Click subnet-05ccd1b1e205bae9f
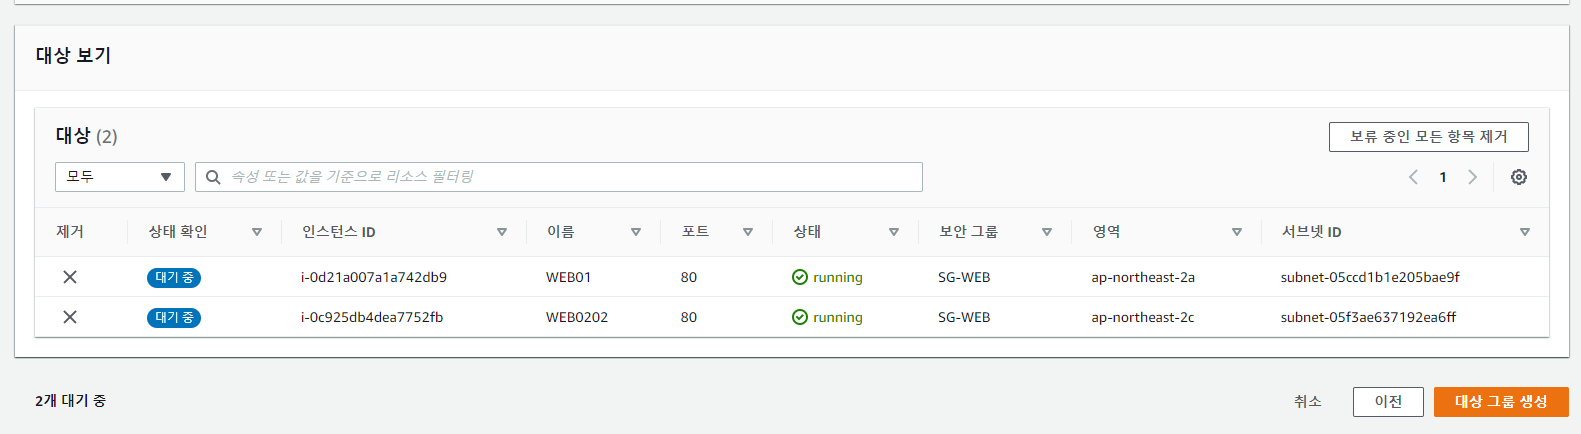The width and height of the screenshot is (1581, 434). [1370, 277]
